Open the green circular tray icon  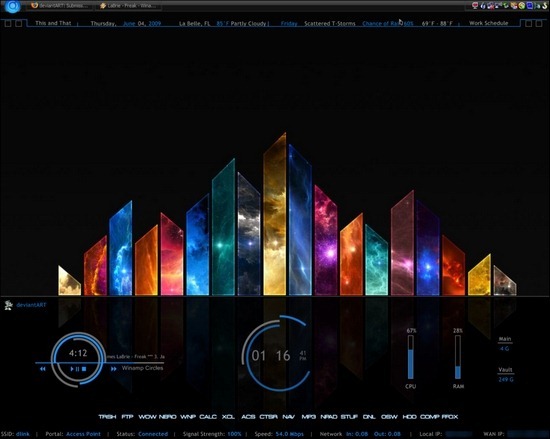(522, 6)
